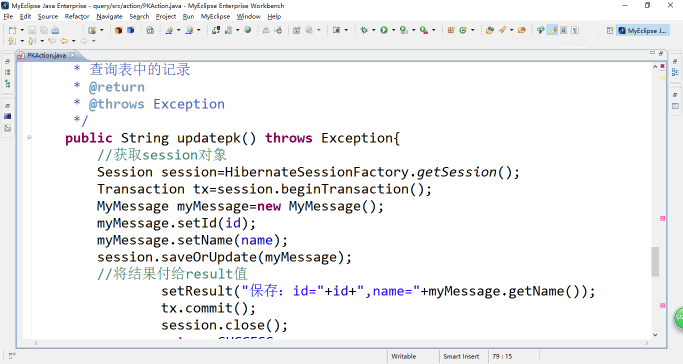This screenshot has height=364, width=683.
Task: Click the HibernateSessionFactory text in code
Action: click(x=317, y=172)
